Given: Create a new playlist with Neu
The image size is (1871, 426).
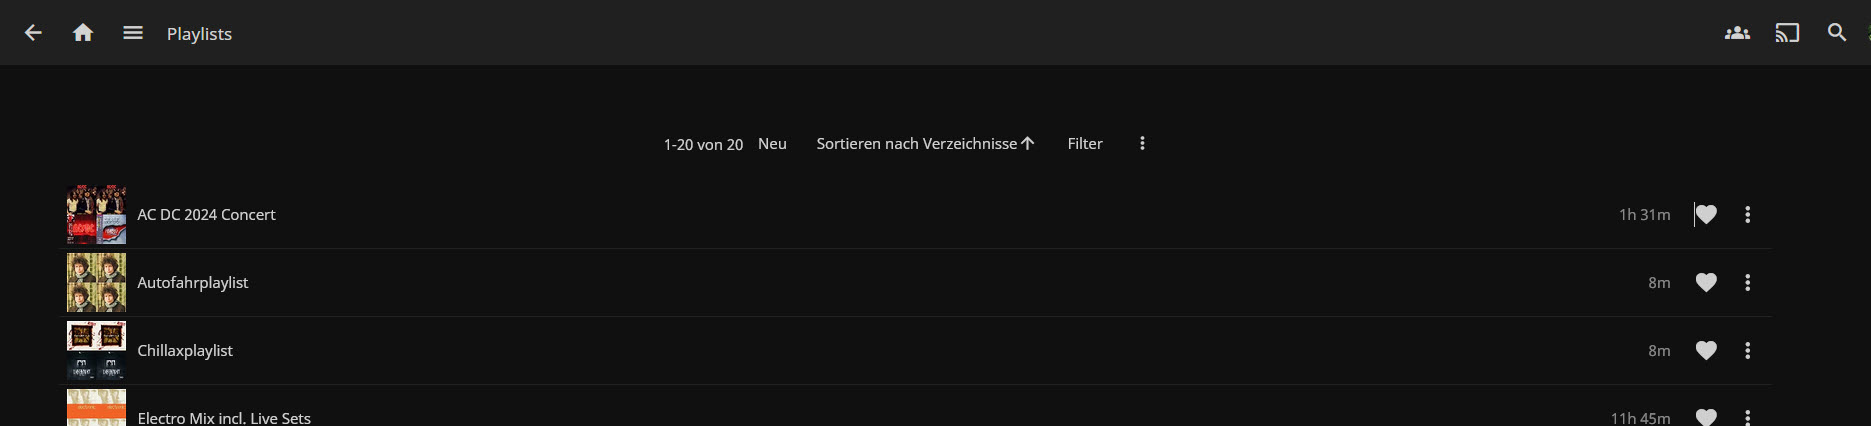Looking at the screenshot, I should point(772,144).
